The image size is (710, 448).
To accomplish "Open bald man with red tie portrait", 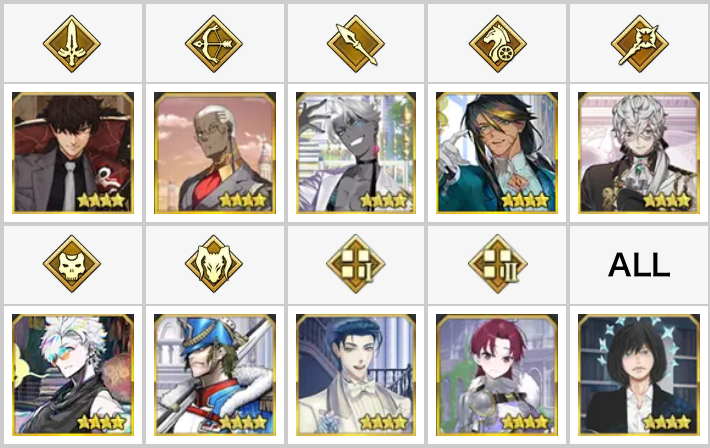I will point(215,153).
